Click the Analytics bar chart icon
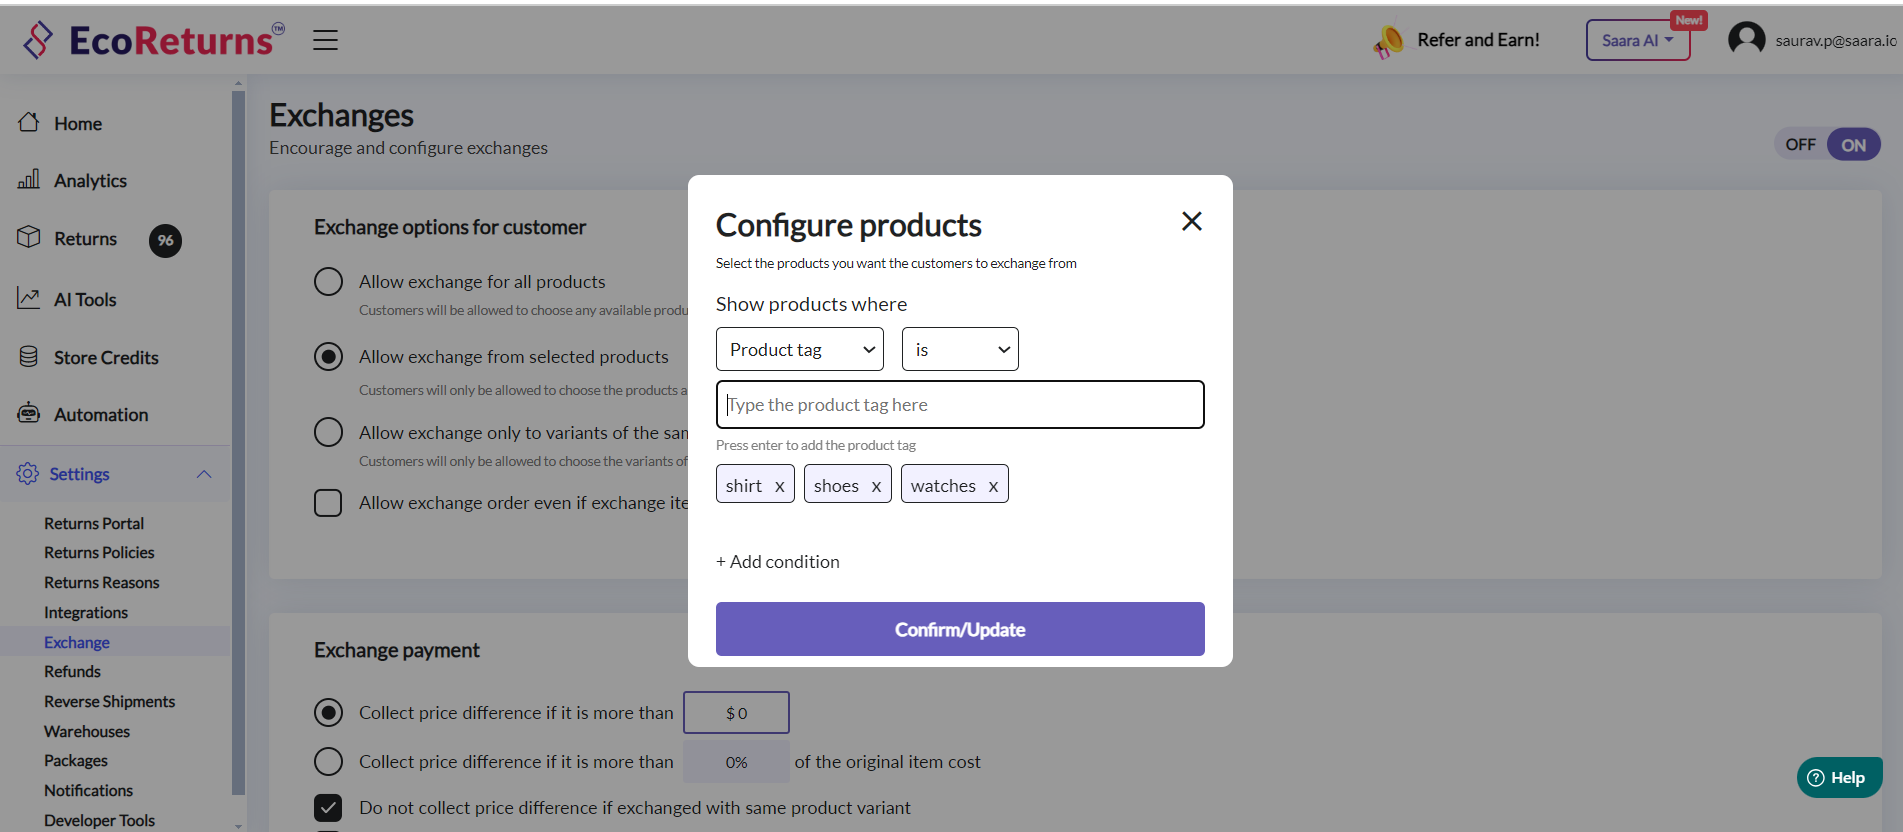This screenshot has height=832, width=1903. pyautogui.click(x=29, y=179)
